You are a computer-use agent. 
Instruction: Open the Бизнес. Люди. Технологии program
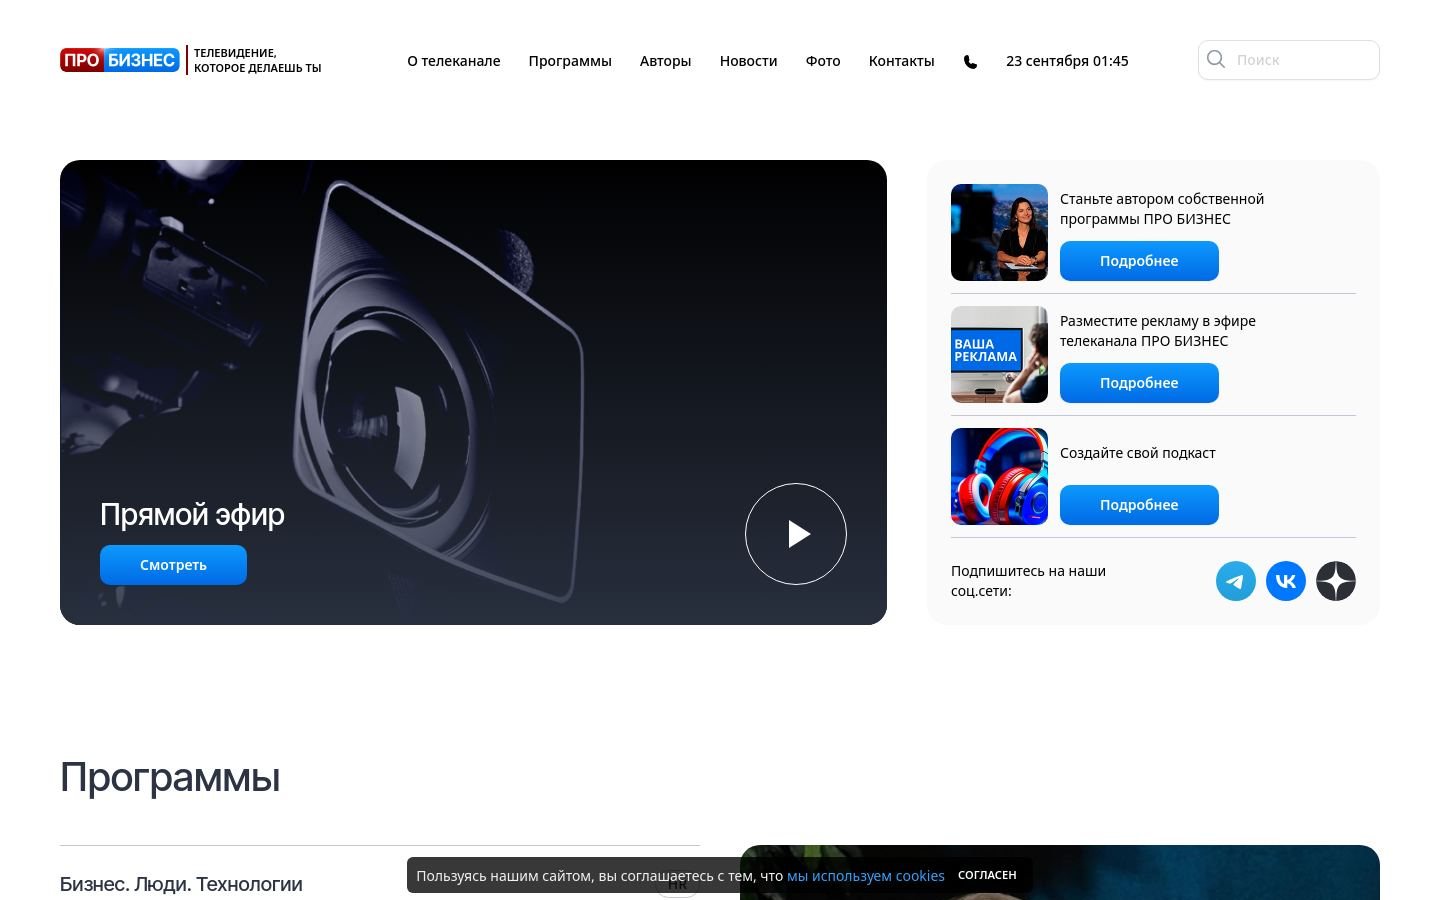pyautogui.click(x=181, y=884)
